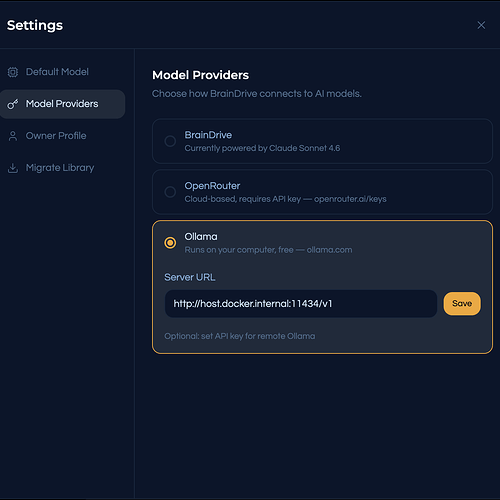Open the Model Providers settings section
The height and width of the screenshot is (500, 500).
point(63,104)
